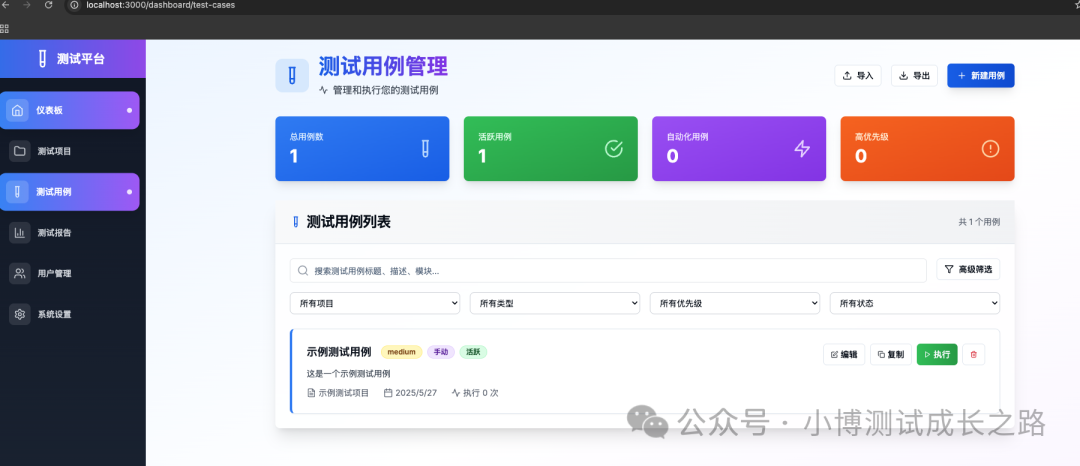Click the 活跃 status tag
Viewport: 1080px width, 466px height.
click(473, 352)
